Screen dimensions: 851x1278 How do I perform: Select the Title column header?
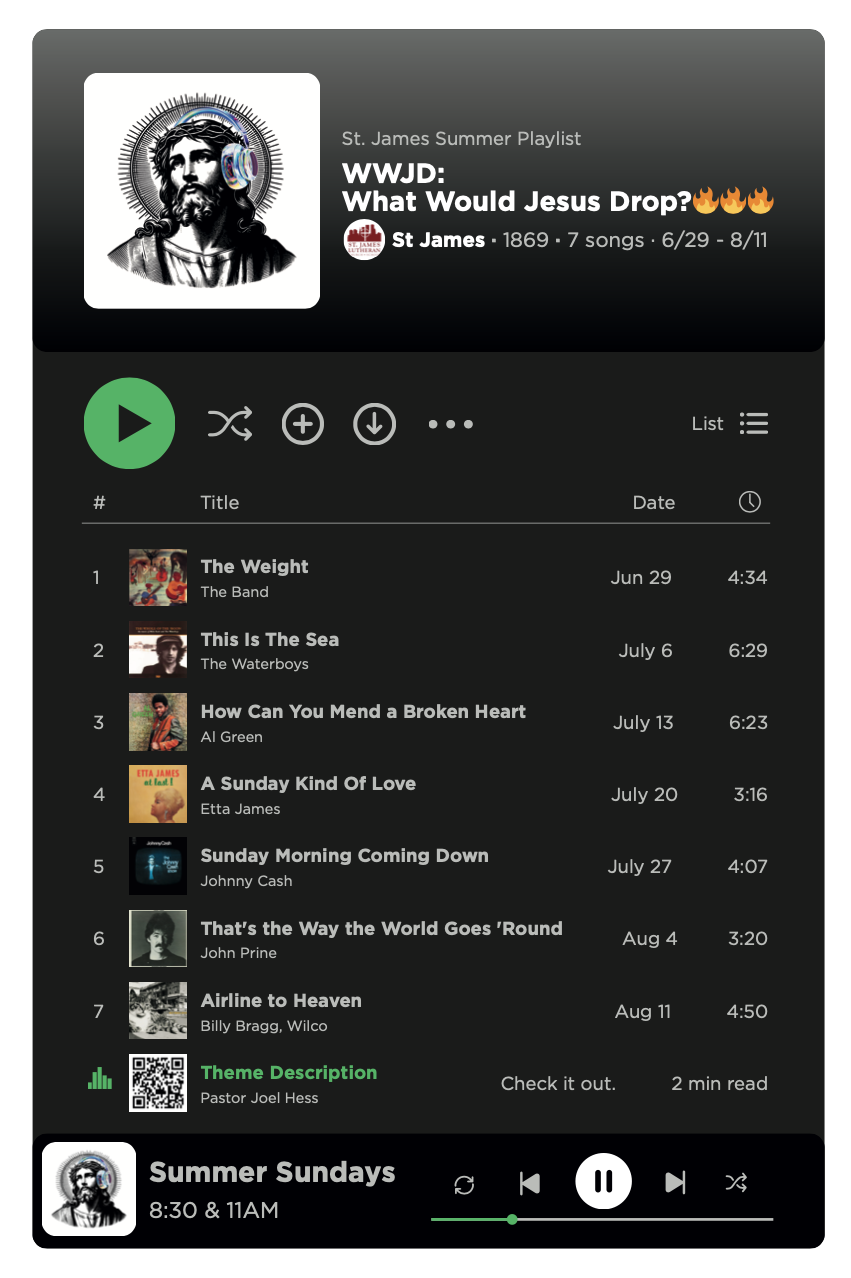click(x=220, y=503)
